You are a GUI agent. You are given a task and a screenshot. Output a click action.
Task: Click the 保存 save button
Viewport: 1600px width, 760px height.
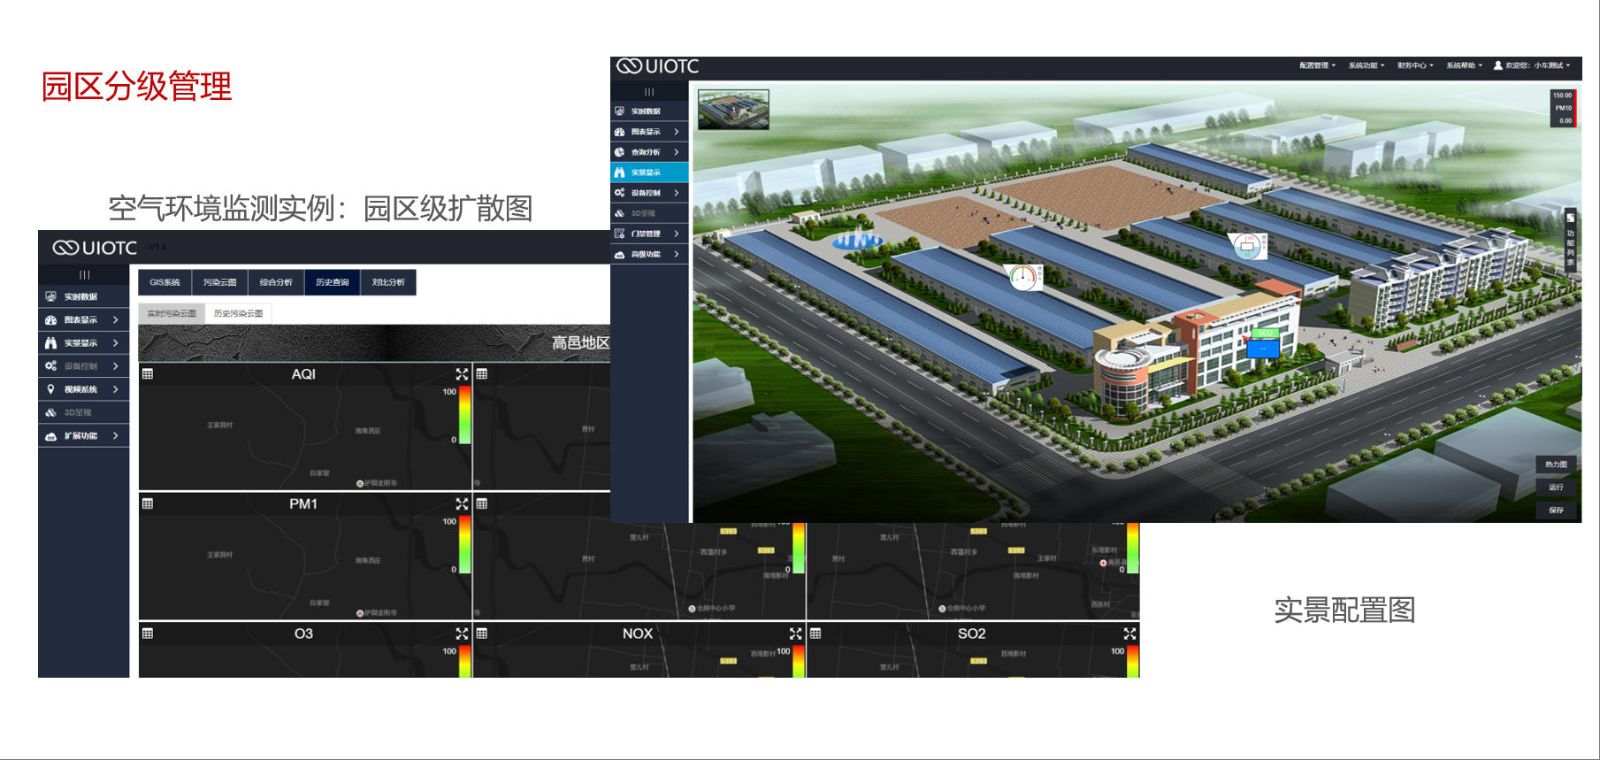pos(1556,510)
